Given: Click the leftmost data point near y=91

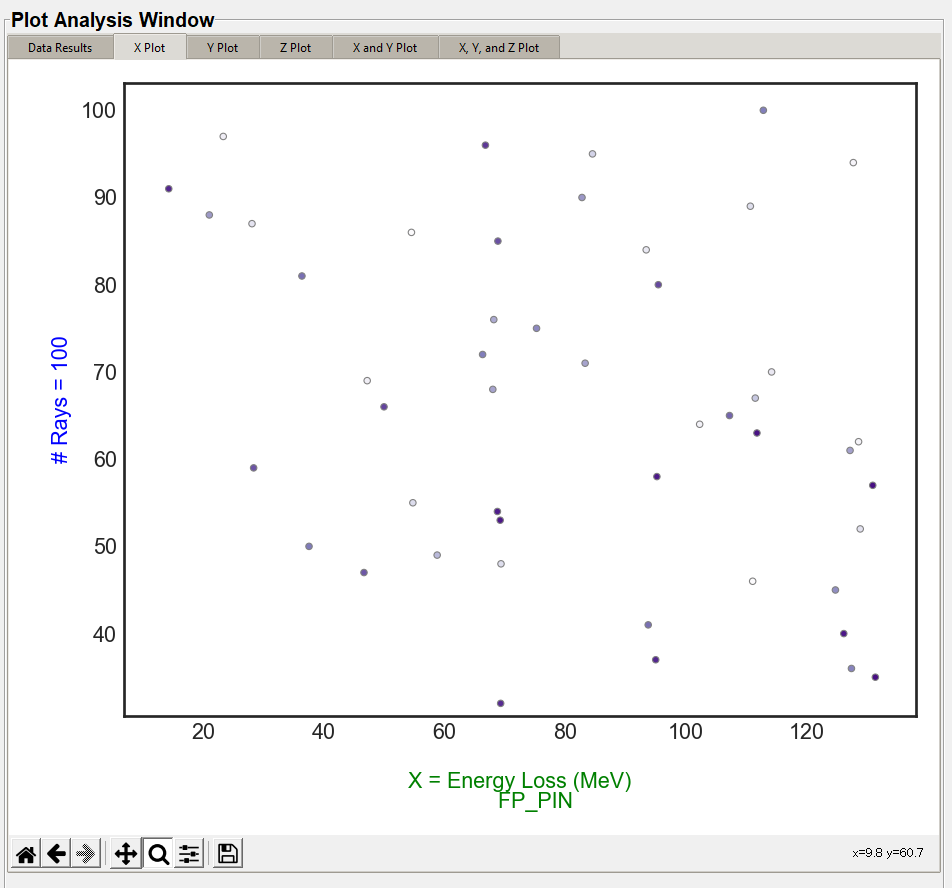Looking at the screenshot, I should pos(169,189).
